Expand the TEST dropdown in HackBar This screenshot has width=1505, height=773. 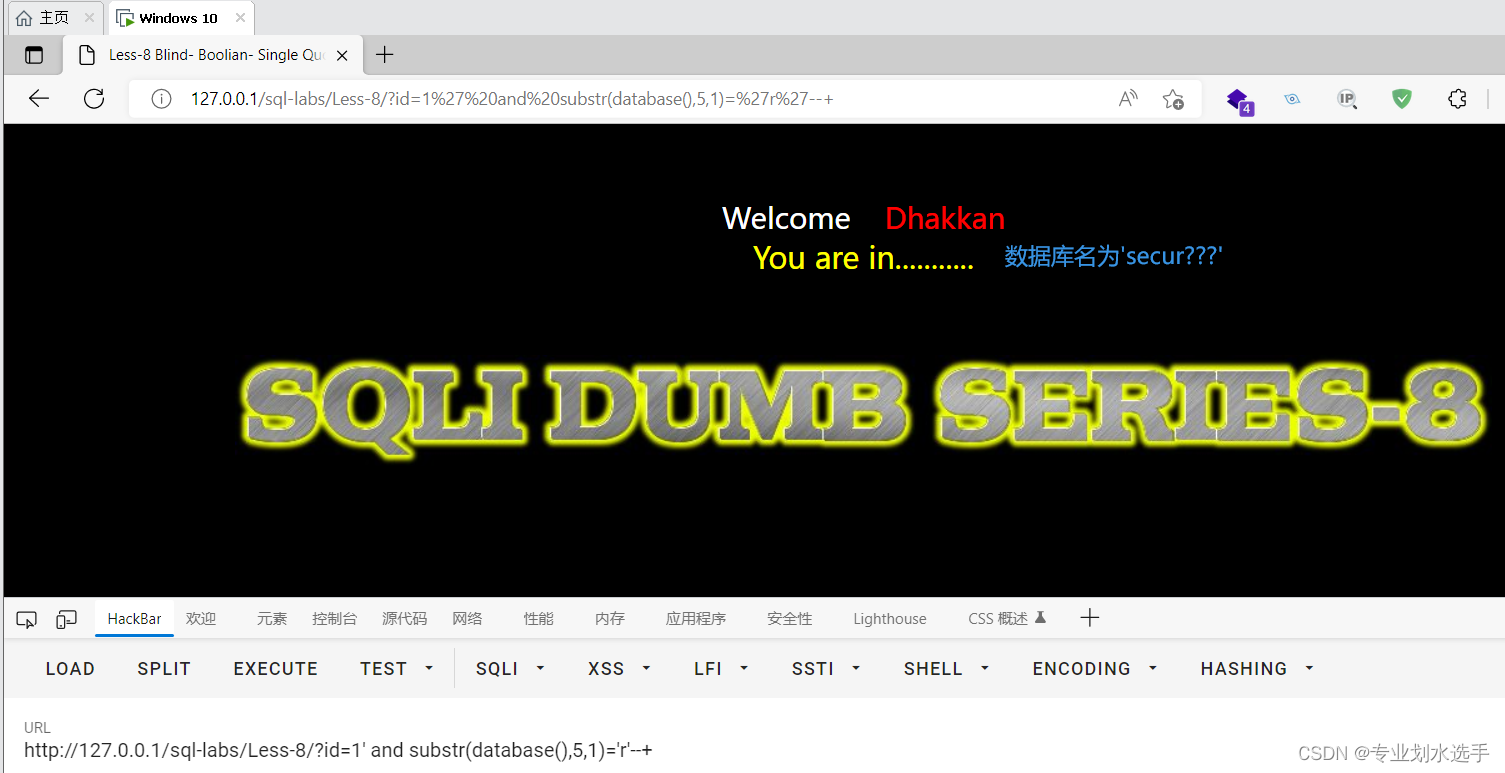[397, 669]
